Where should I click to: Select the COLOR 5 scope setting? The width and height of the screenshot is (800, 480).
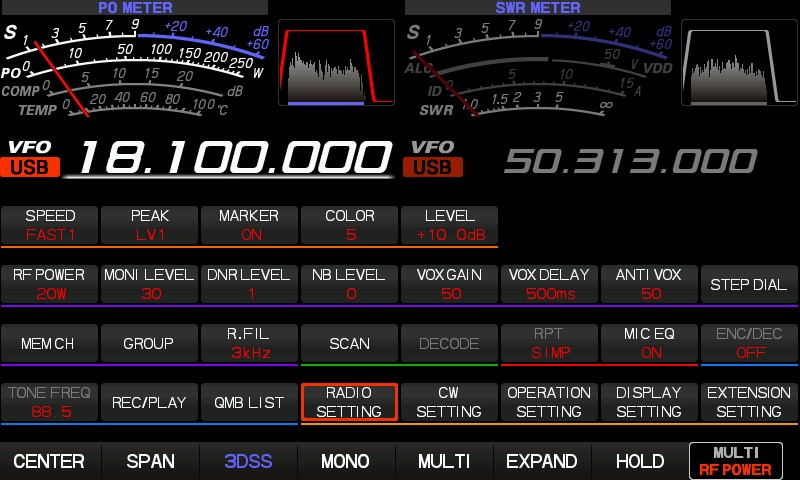[349, 225]
